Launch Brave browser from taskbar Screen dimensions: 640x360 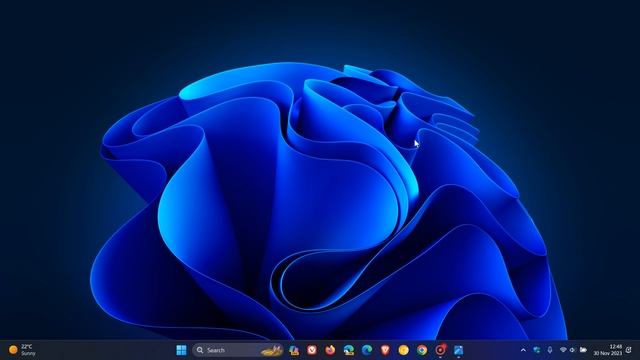(385, 350)
